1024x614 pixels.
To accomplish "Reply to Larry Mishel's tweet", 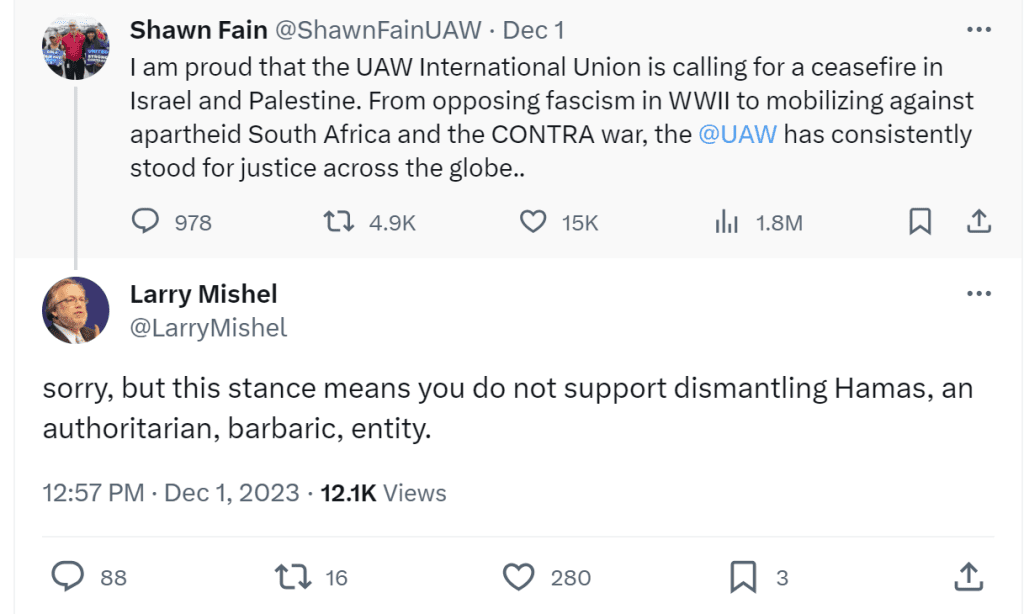I will click(x=67, y=576).
